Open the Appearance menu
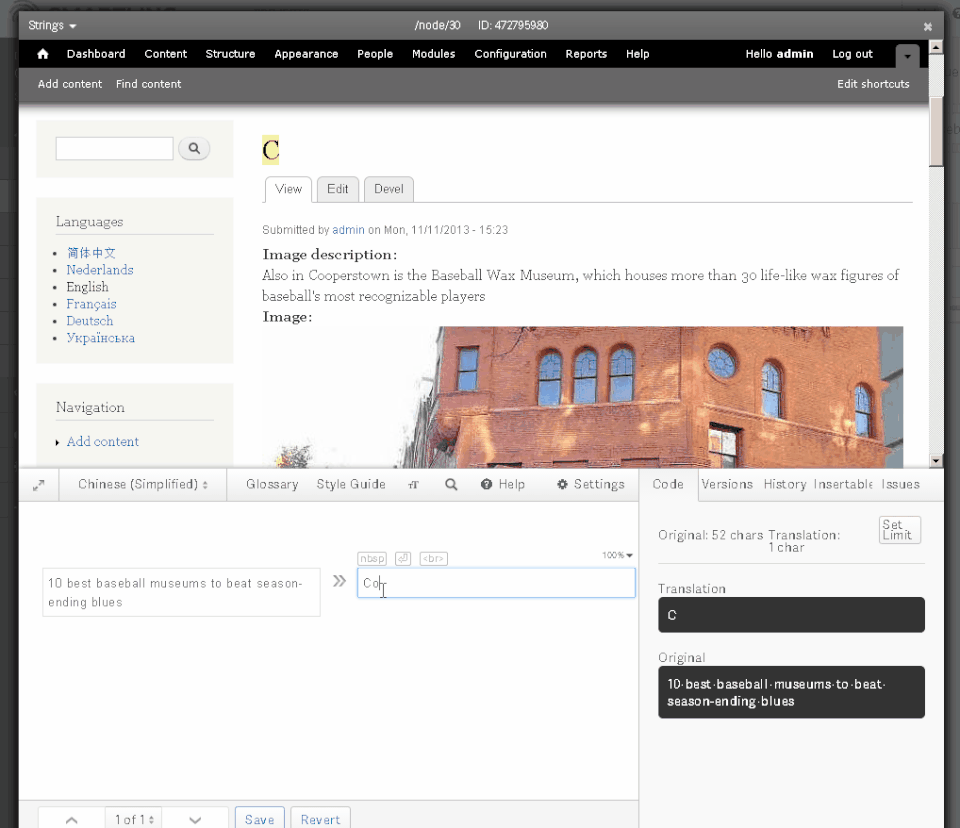Screen dimensions: 960x828 [306, 54]
